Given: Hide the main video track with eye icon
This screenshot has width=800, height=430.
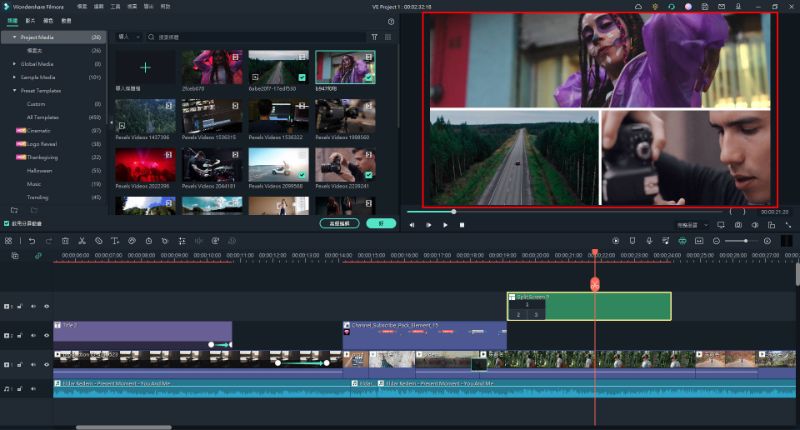Looking at the screenshot, I should tap(46, 365).
